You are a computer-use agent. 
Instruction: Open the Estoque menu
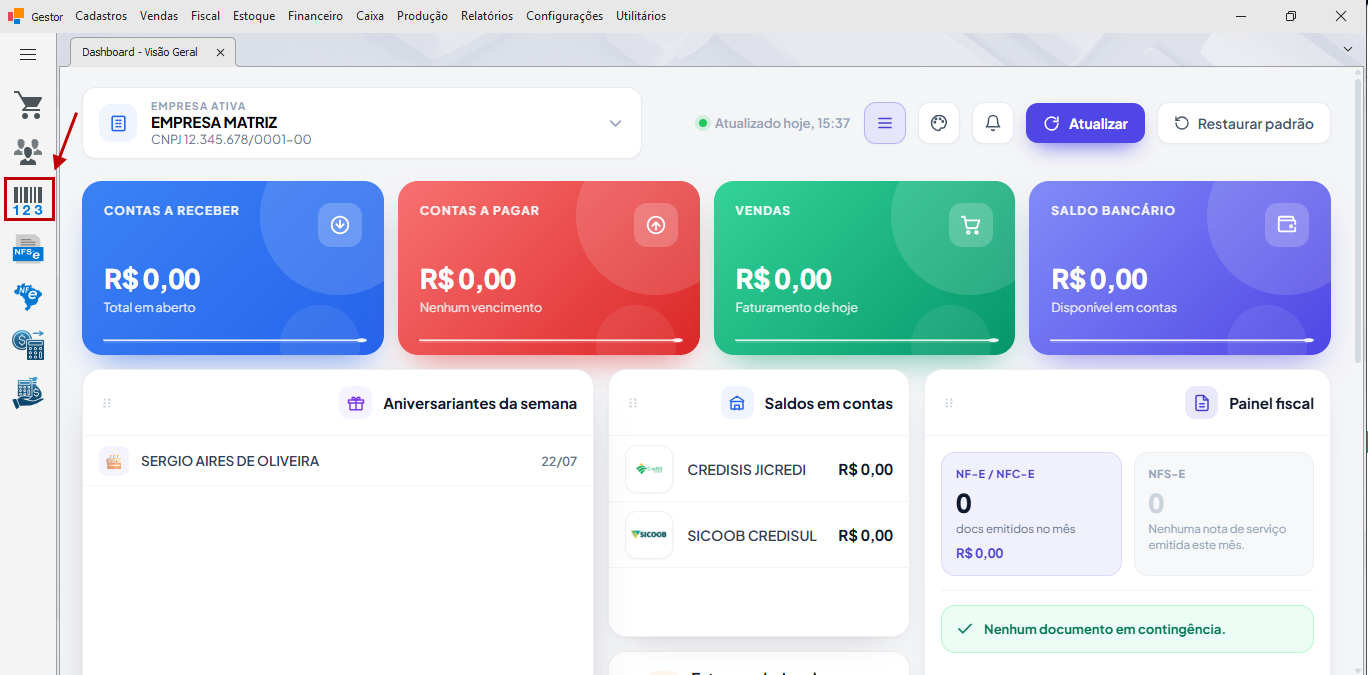tap(254, 16)
